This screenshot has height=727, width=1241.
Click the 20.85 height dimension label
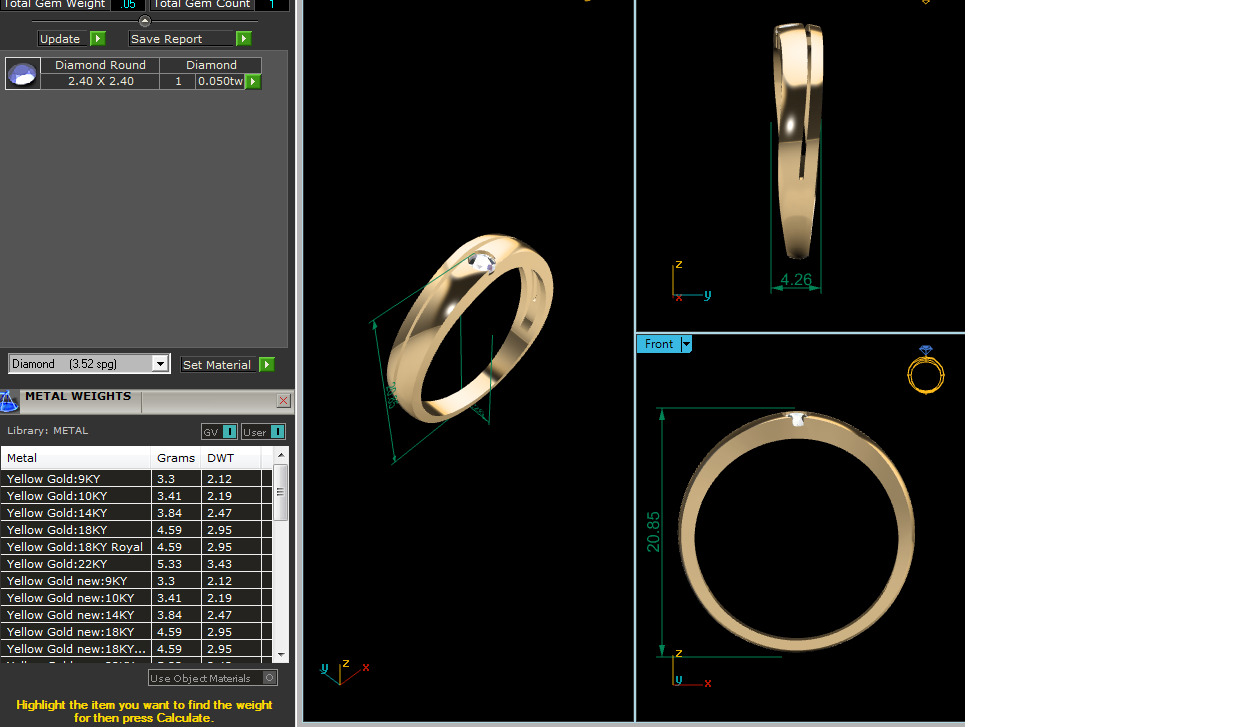coord(654,532)
